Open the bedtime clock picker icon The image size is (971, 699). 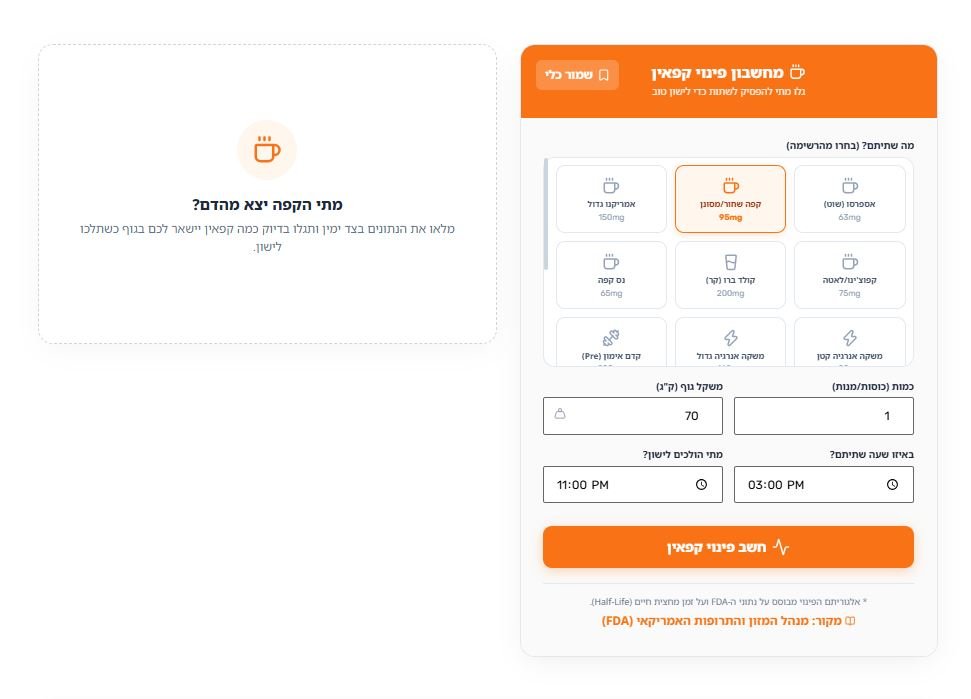click(x=701, y=484)
